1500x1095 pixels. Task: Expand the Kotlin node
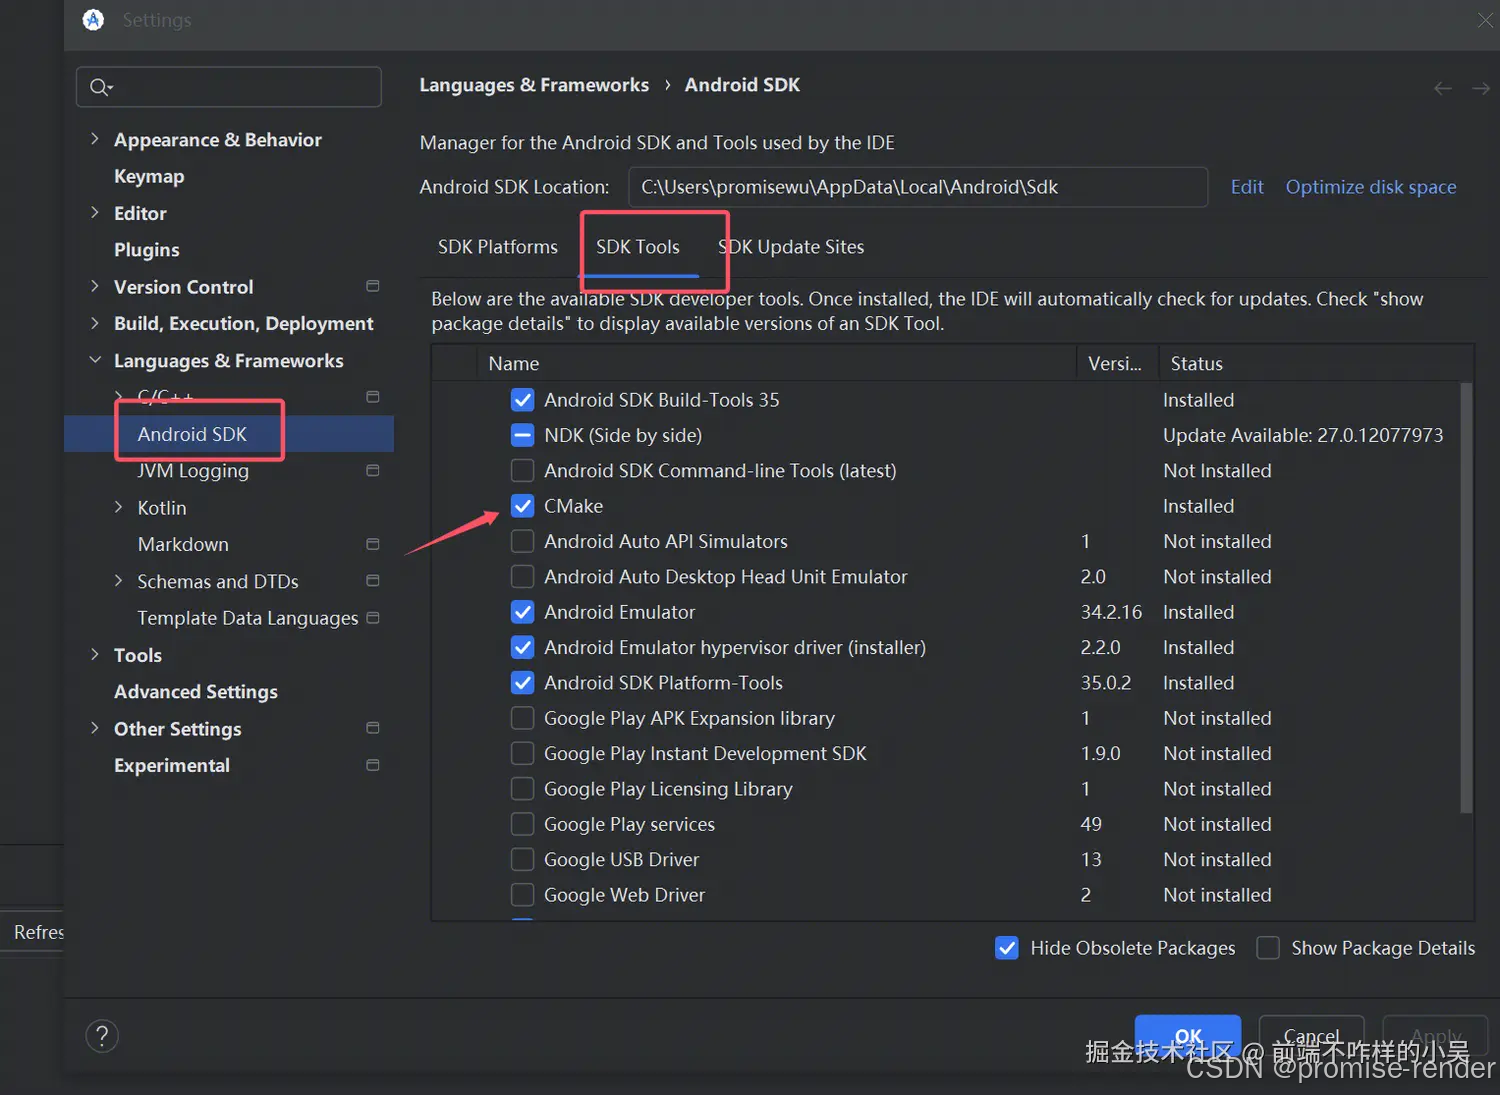click(118, 507)
